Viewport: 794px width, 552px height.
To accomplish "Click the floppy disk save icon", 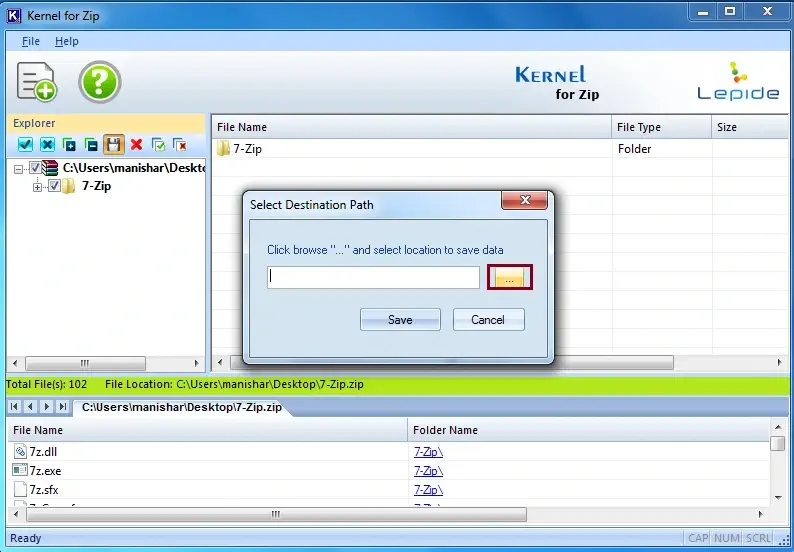I will coord(113,145).
